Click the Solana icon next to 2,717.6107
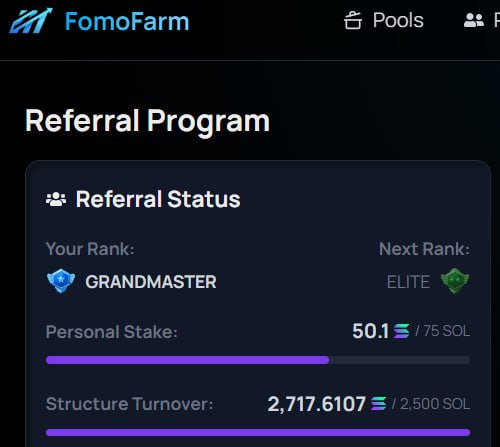Viewport: 500px width, 447px height. (379, 404)
